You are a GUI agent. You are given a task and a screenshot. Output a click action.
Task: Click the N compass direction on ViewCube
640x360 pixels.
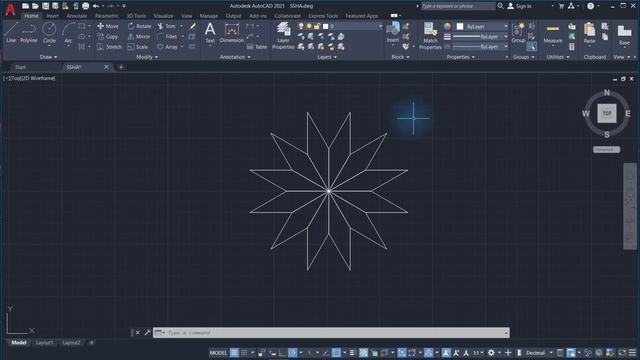click(607, 93)
